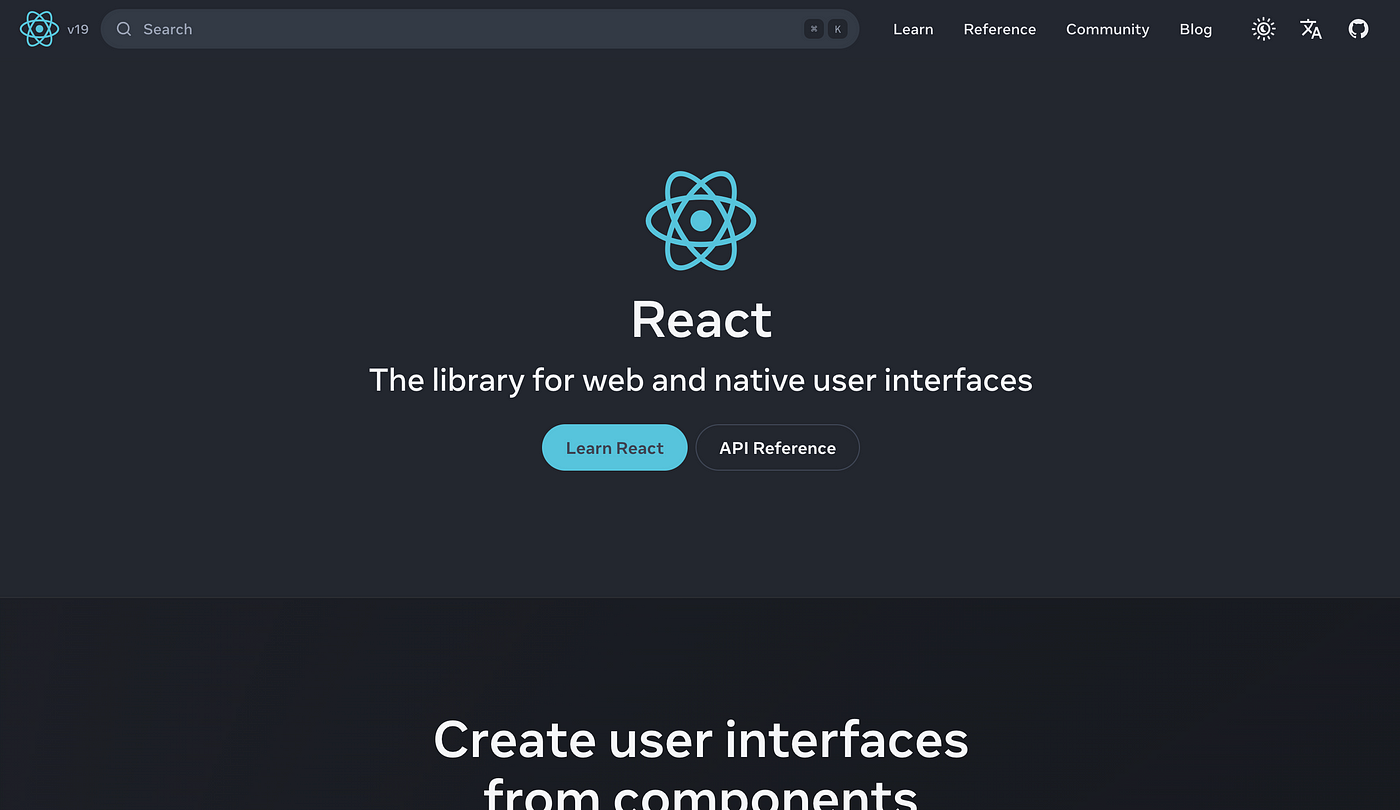Image resolution: width=1400 pixels, height=810 pixels.
Task: Open the Blog nav item
Action: (x=1196, y=29)
